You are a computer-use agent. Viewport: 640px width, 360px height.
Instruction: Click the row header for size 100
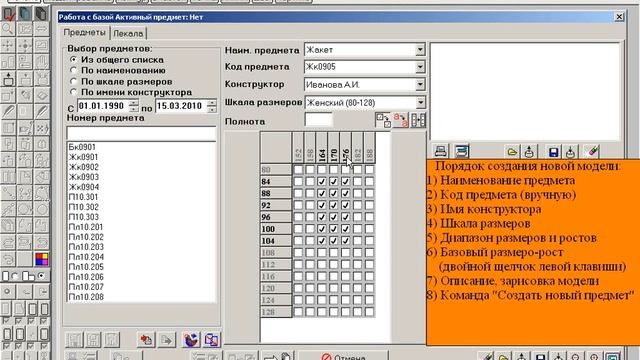pyautogui.click(x=276, y=229)
